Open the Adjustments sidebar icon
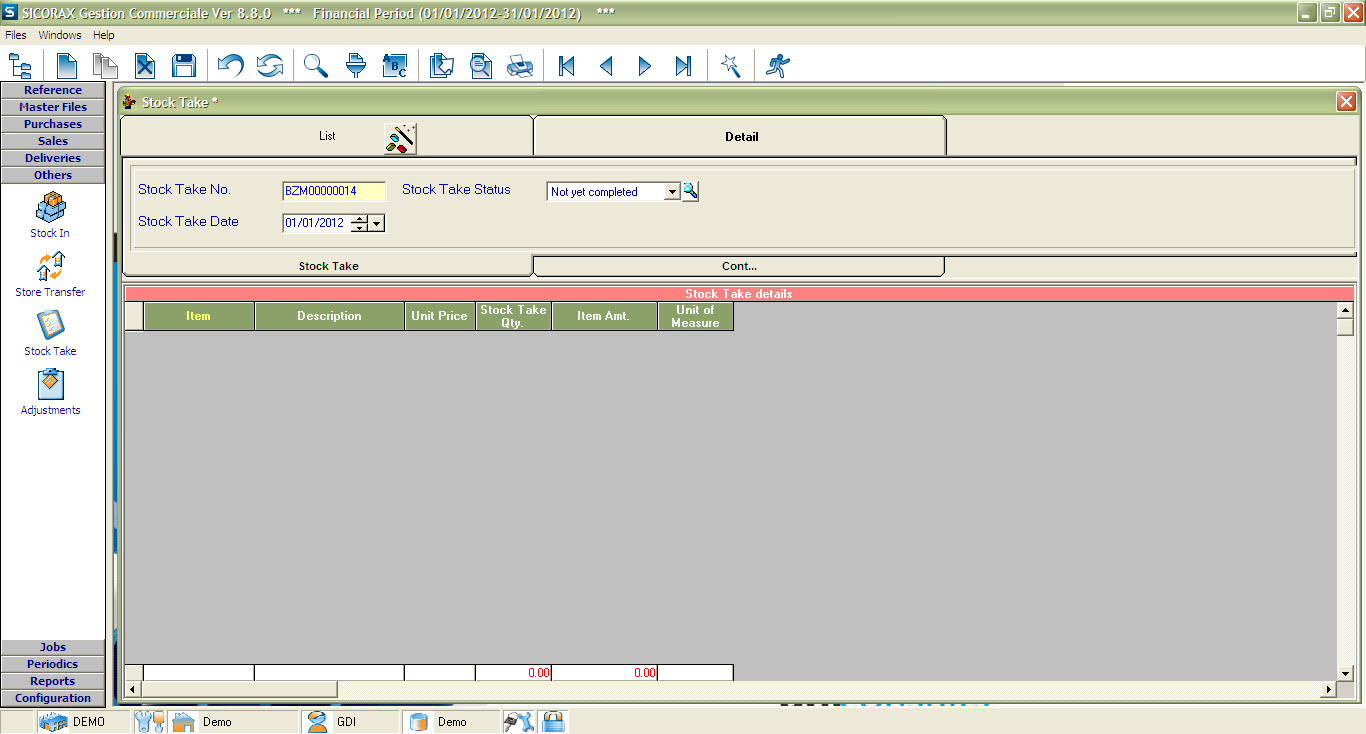The height and width of the screenshot is (734, 1366). point(50,391)
